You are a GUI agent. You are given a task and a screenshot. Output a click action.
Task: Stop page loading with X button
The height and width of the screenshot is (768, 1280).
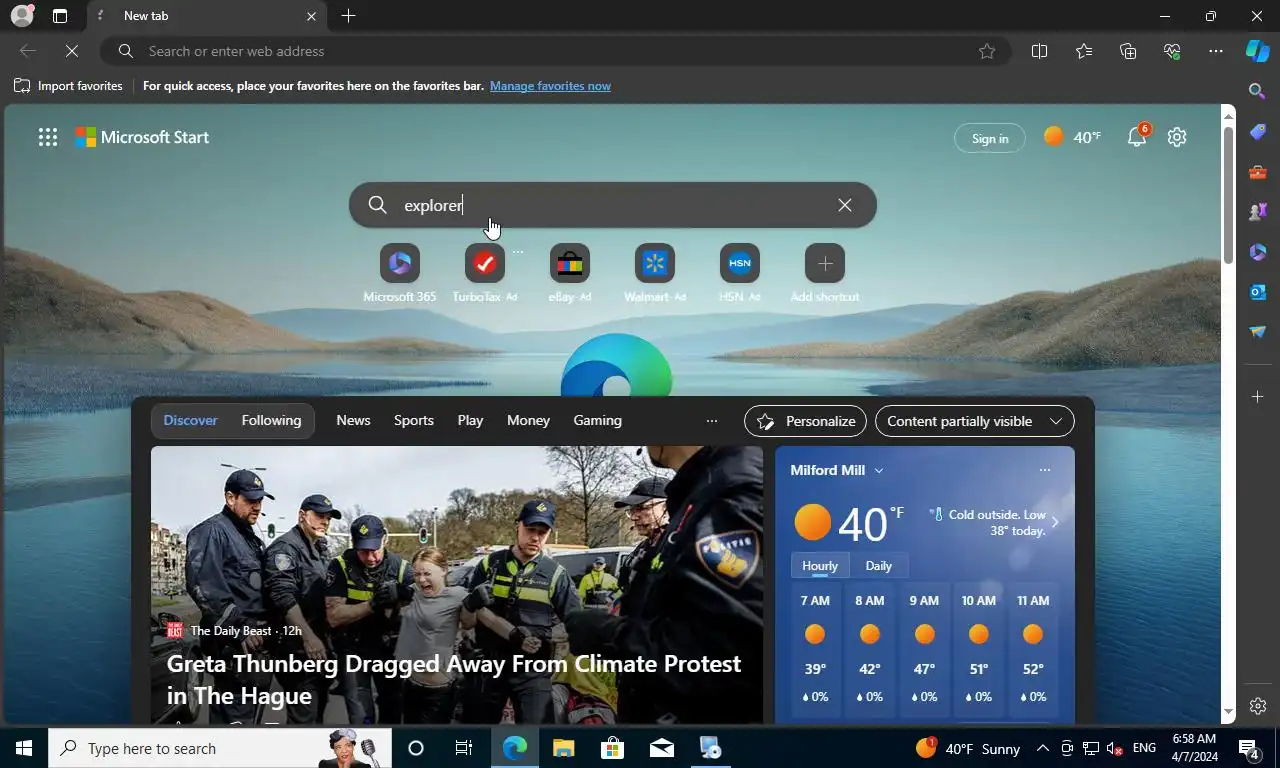click(x=72, y=51)
